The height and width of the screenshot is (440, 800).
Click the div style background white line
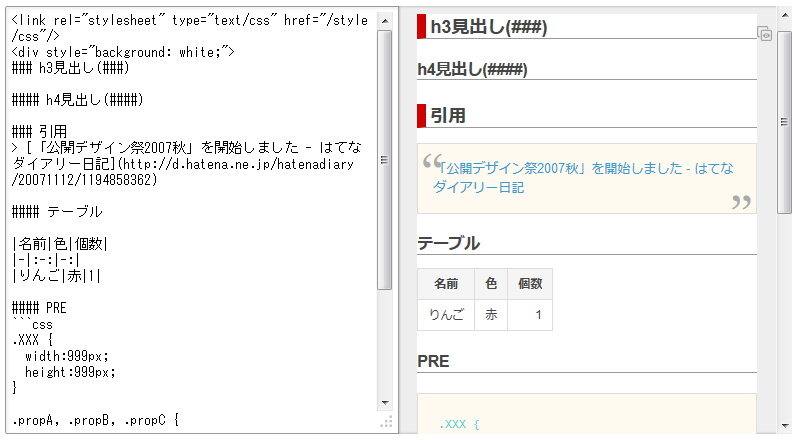pos(123,52)
